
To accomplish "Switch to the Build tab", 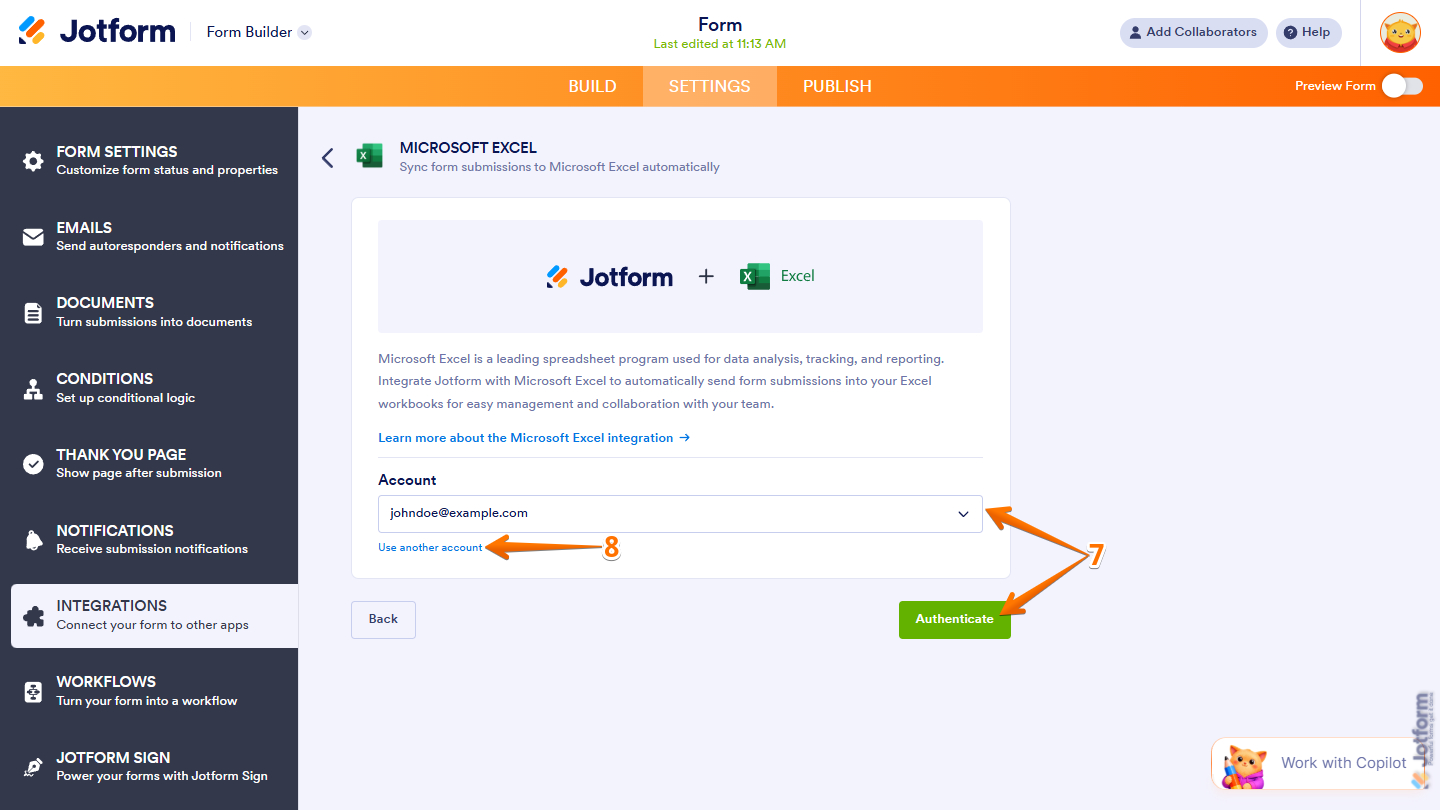I will click(x=592, y=86).
